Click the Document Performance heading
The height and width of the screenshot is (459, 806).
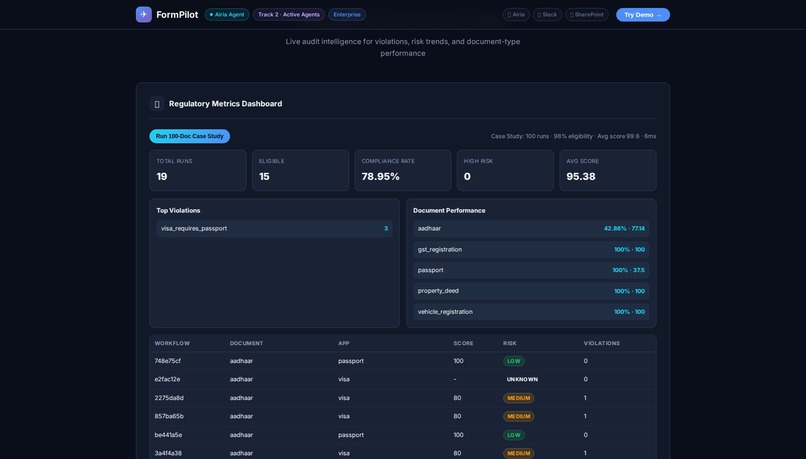click(x=449, y=211)
